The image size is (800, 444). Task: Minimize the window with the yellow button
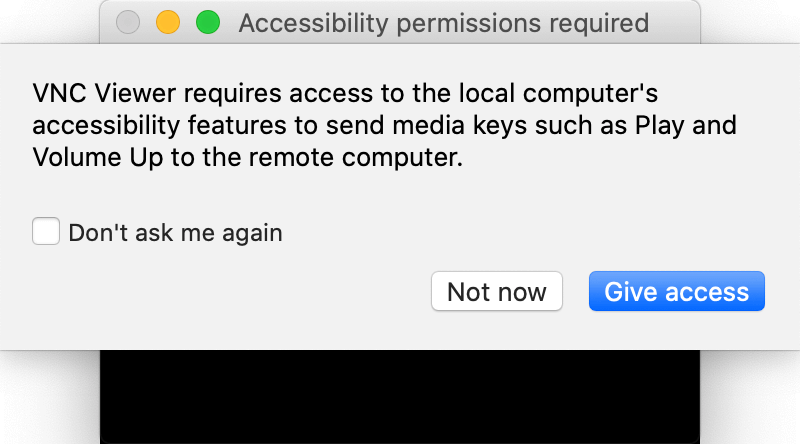(168, 22)
